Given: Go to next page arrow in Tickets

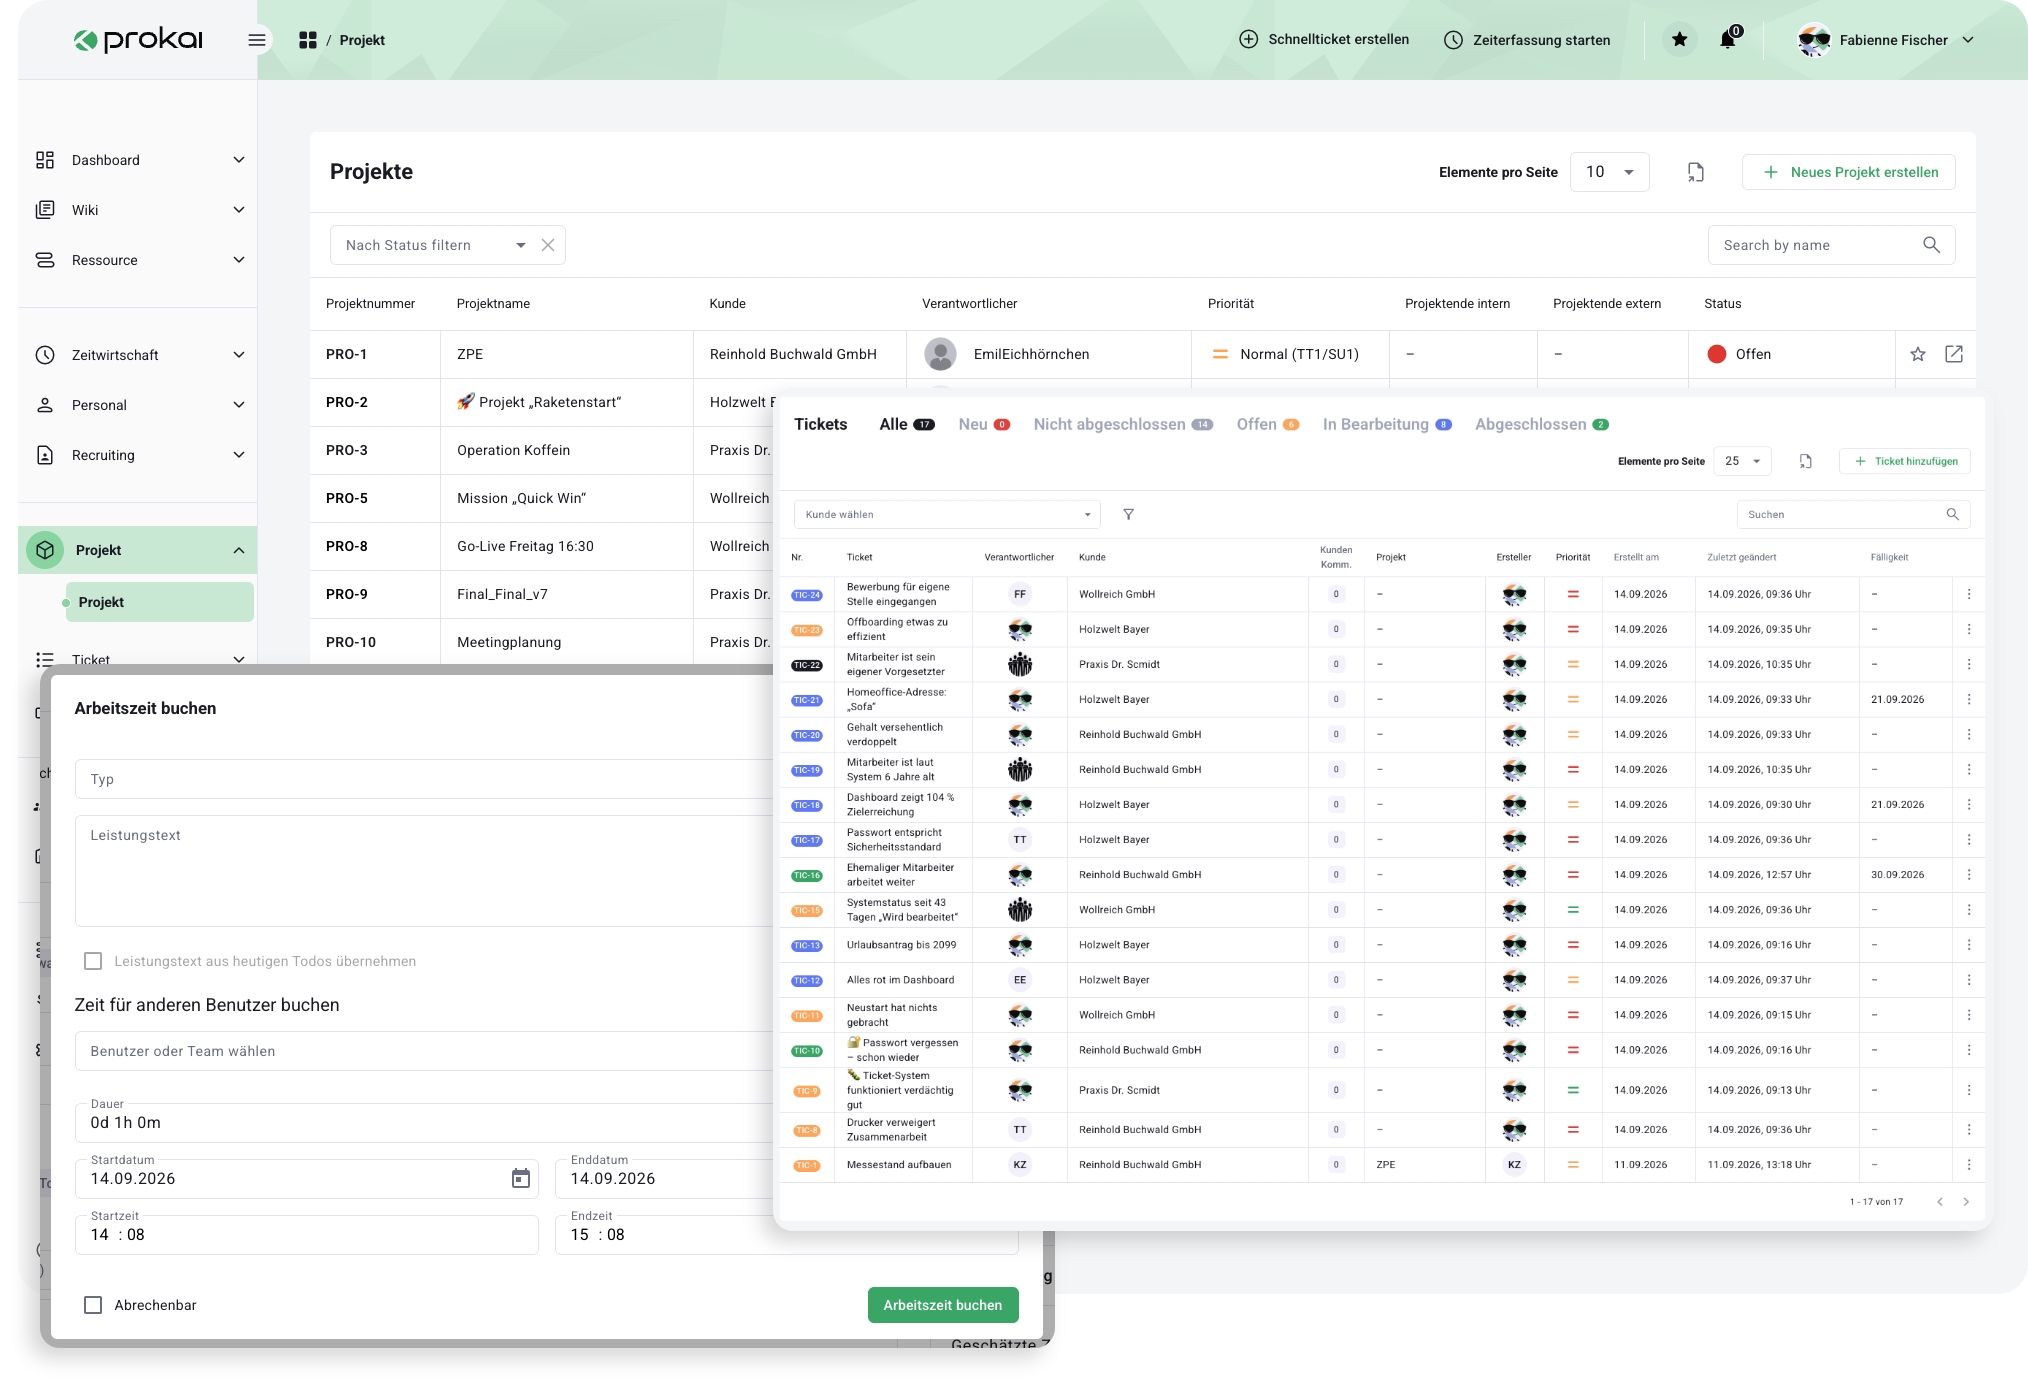Looking at the screenshot, I should click(1966, 1201).
